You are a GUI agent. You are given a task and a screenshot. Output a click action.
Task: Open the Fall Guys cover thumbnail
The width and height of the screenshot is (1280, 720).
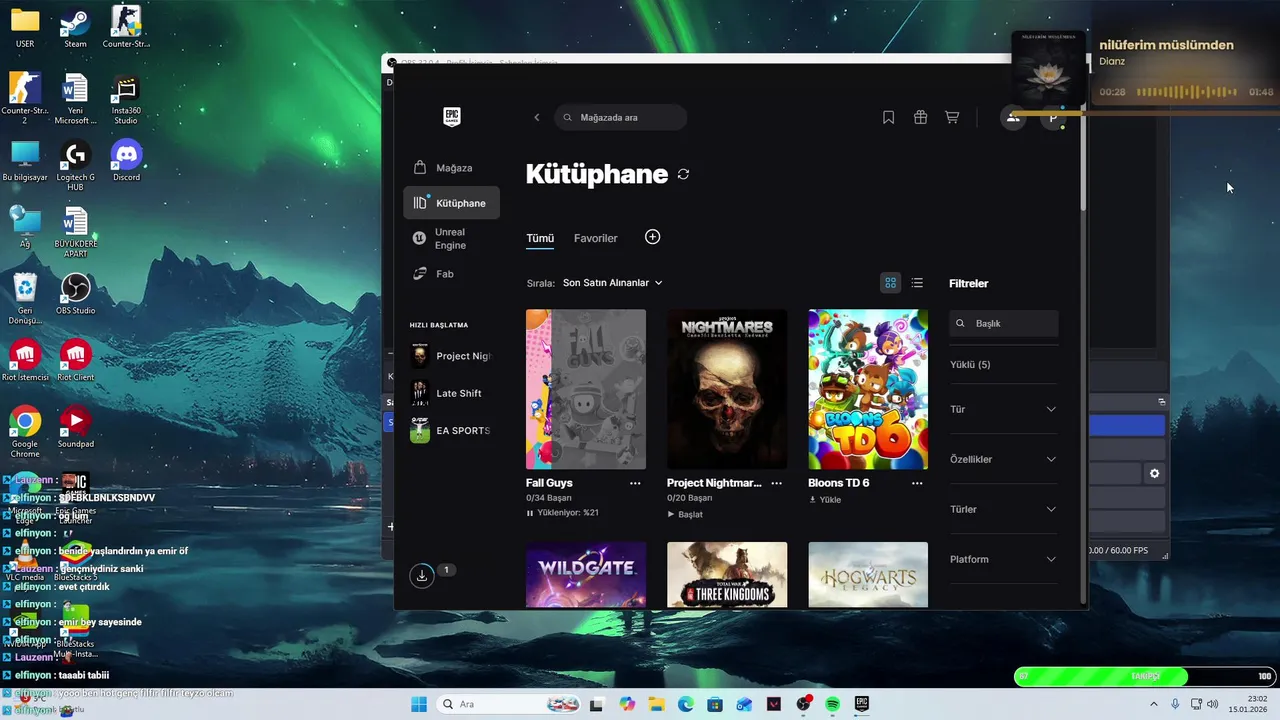tap(586, 389)
